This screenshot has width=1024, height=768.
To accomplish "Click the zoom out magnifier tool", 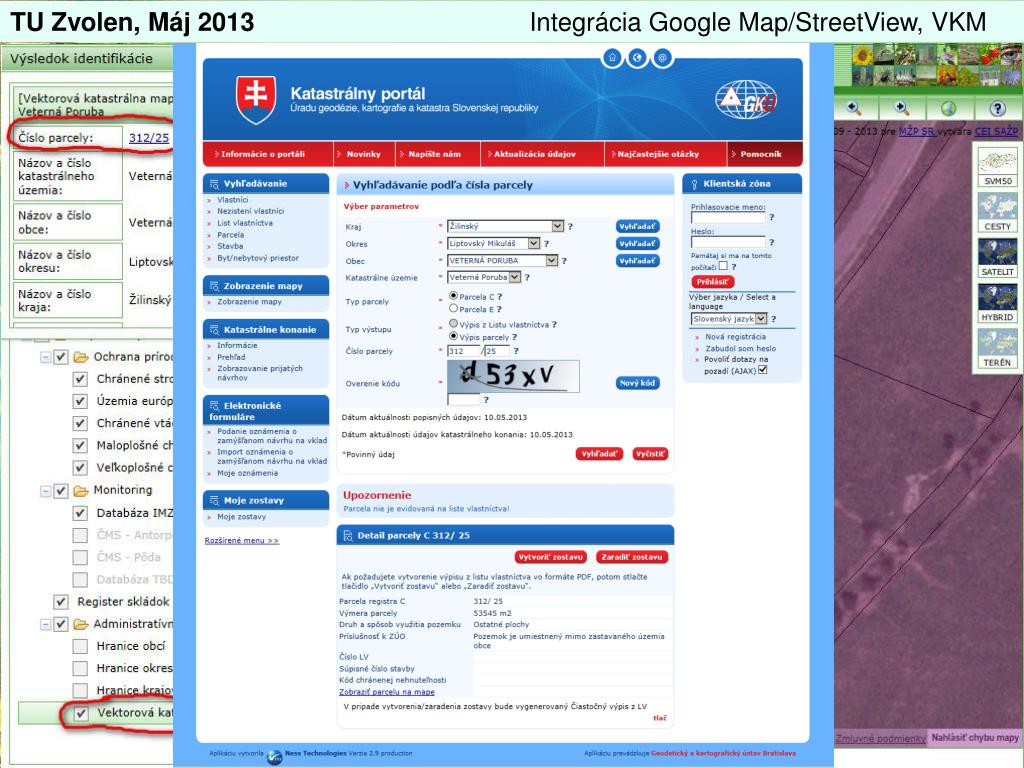I will (854, 108).
